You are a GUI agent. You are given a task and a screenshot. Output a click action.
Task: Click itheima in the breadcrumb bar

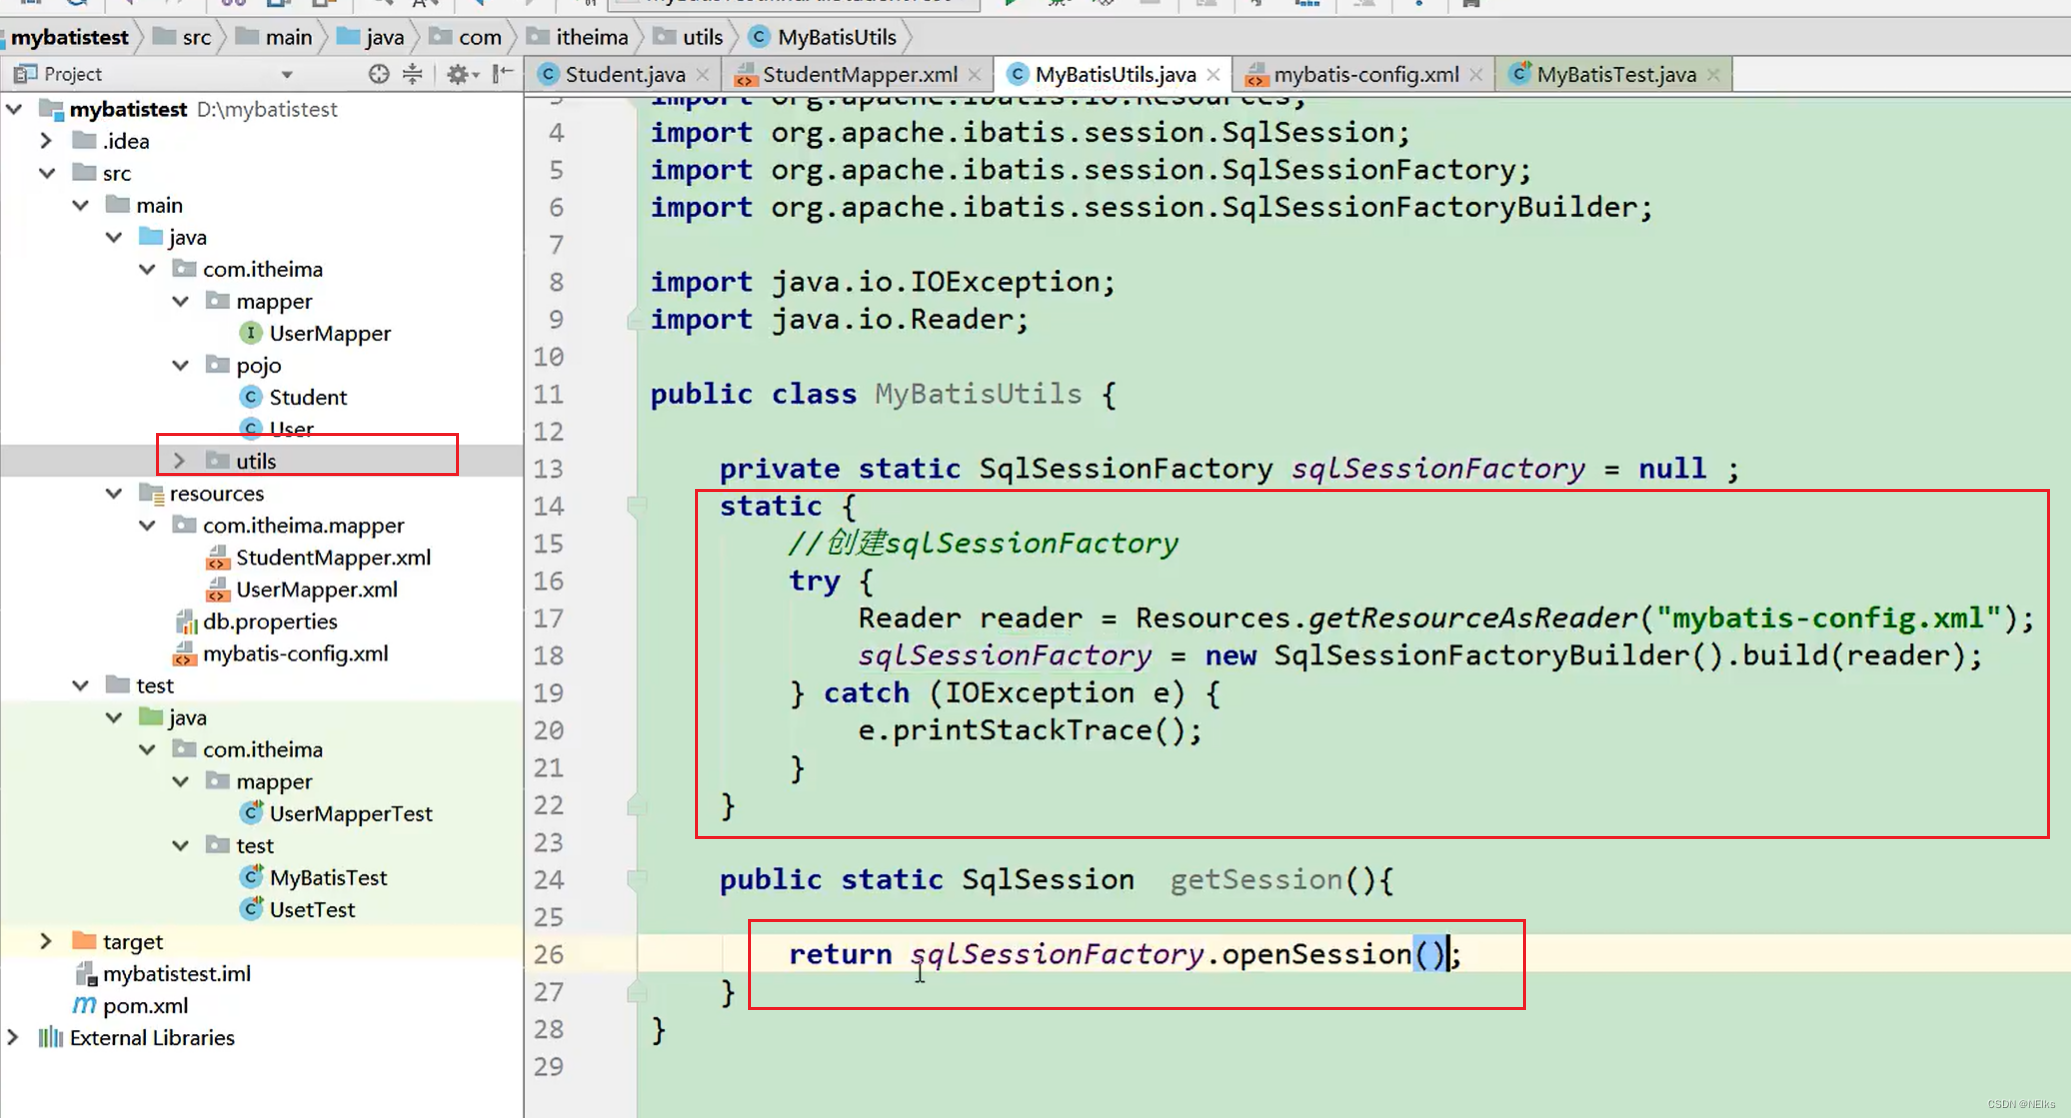(x=591, y=37)
